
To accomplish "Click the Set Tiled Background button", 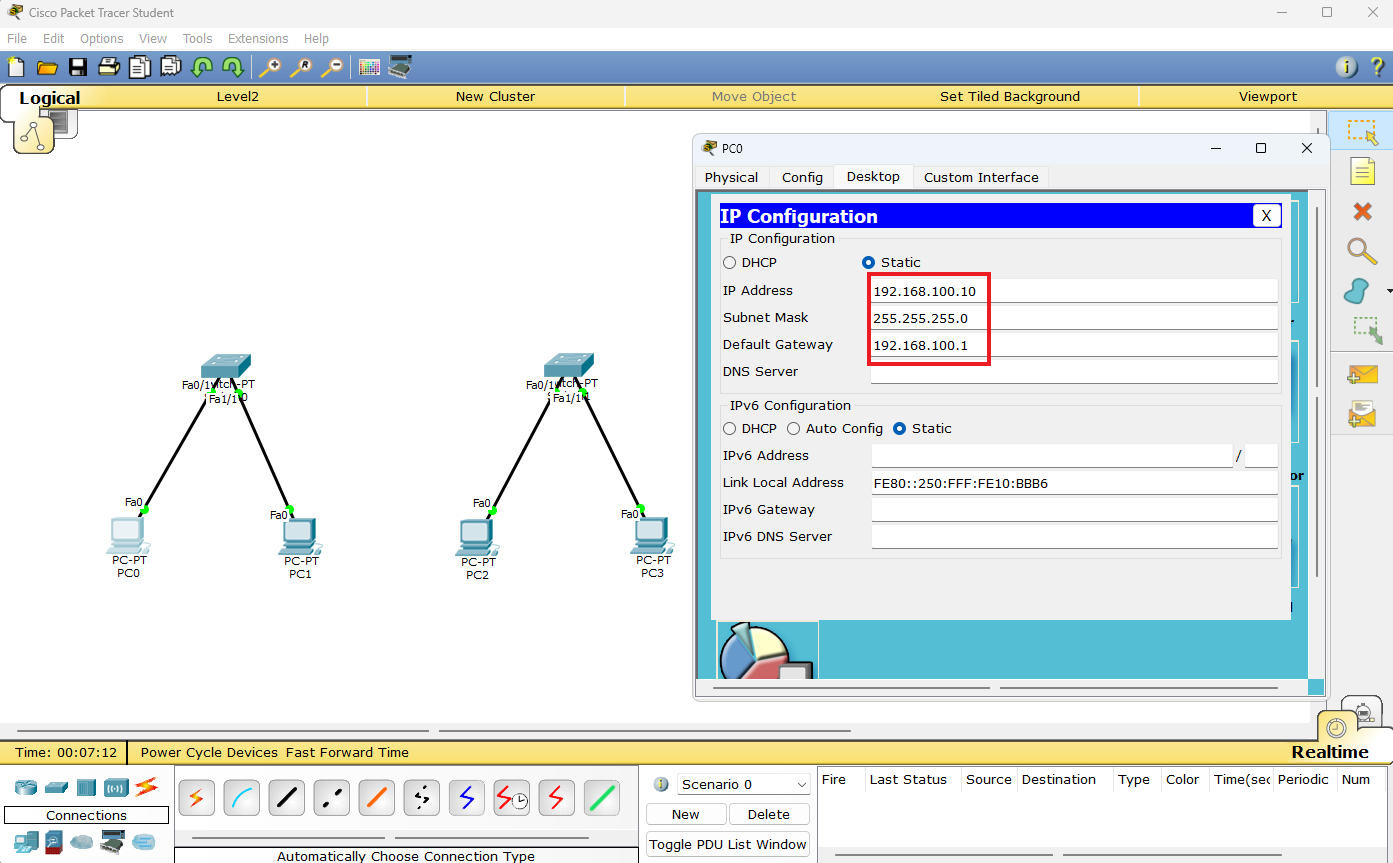I will pos(1010,97).
